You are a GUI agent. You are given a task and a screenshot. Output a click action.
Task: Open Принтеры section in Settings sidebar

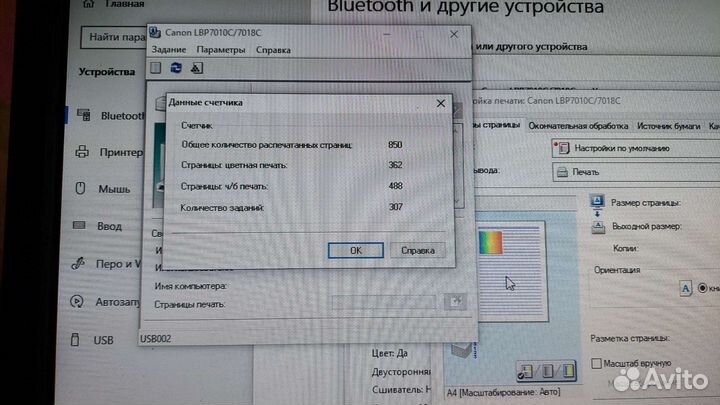pyautogui.click(x=109, y=152)
